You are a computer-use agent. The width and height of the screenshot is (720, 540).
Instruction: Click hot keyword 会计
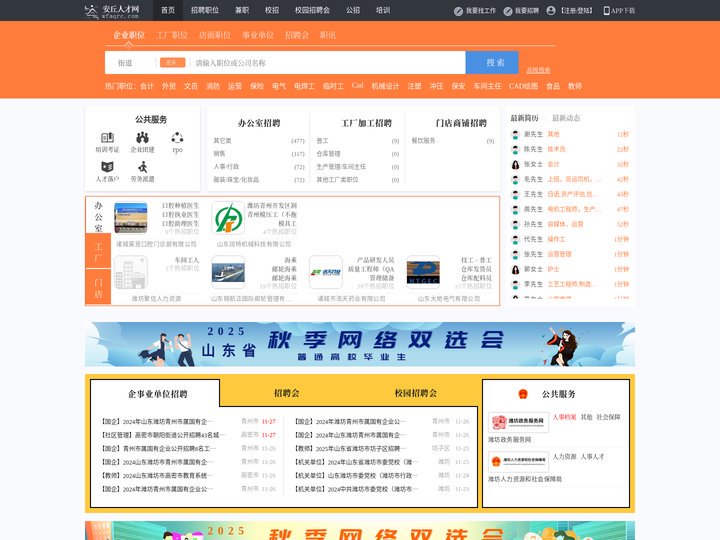(147, 86)
